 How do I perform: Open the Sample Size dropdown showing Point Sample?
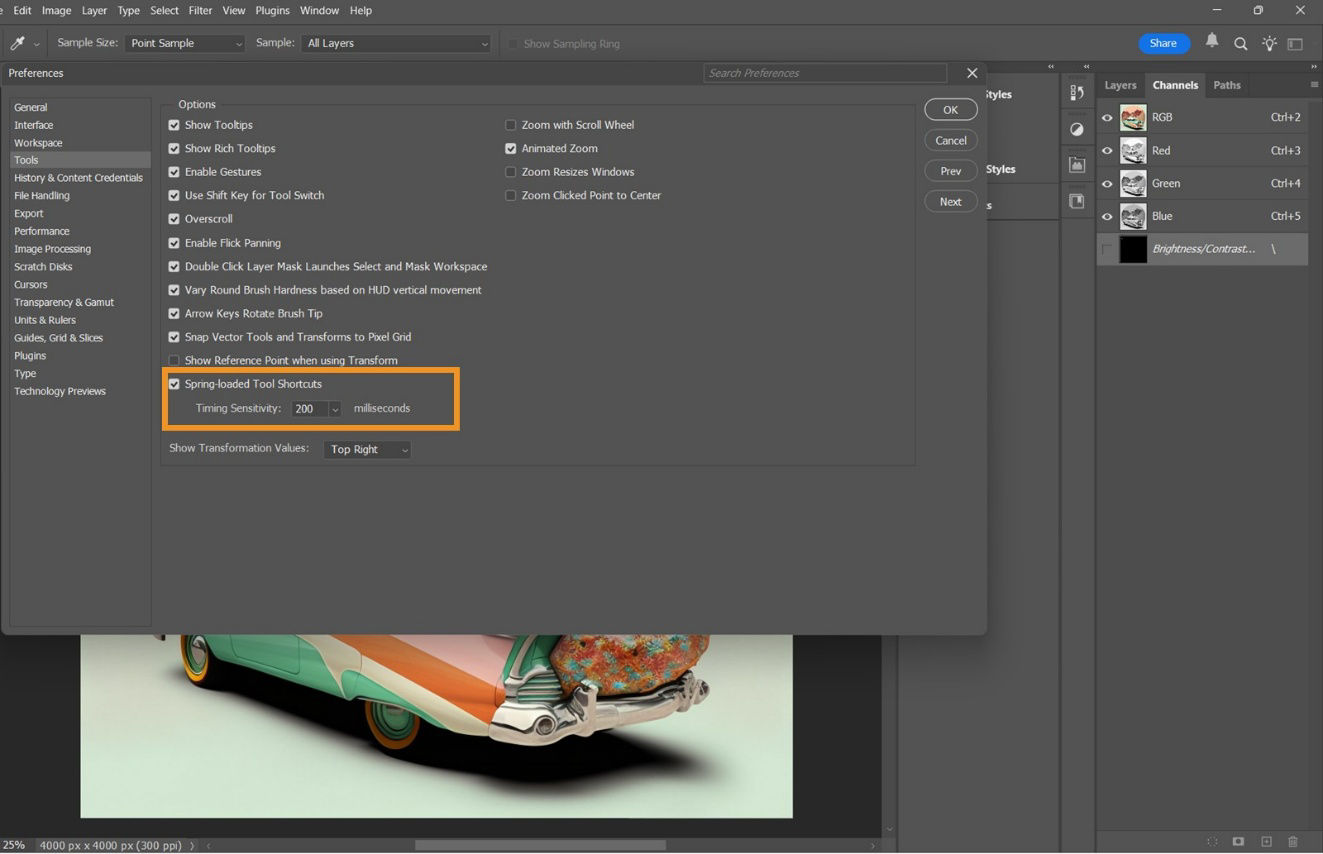pyautogui.click(x=185, y=43)
